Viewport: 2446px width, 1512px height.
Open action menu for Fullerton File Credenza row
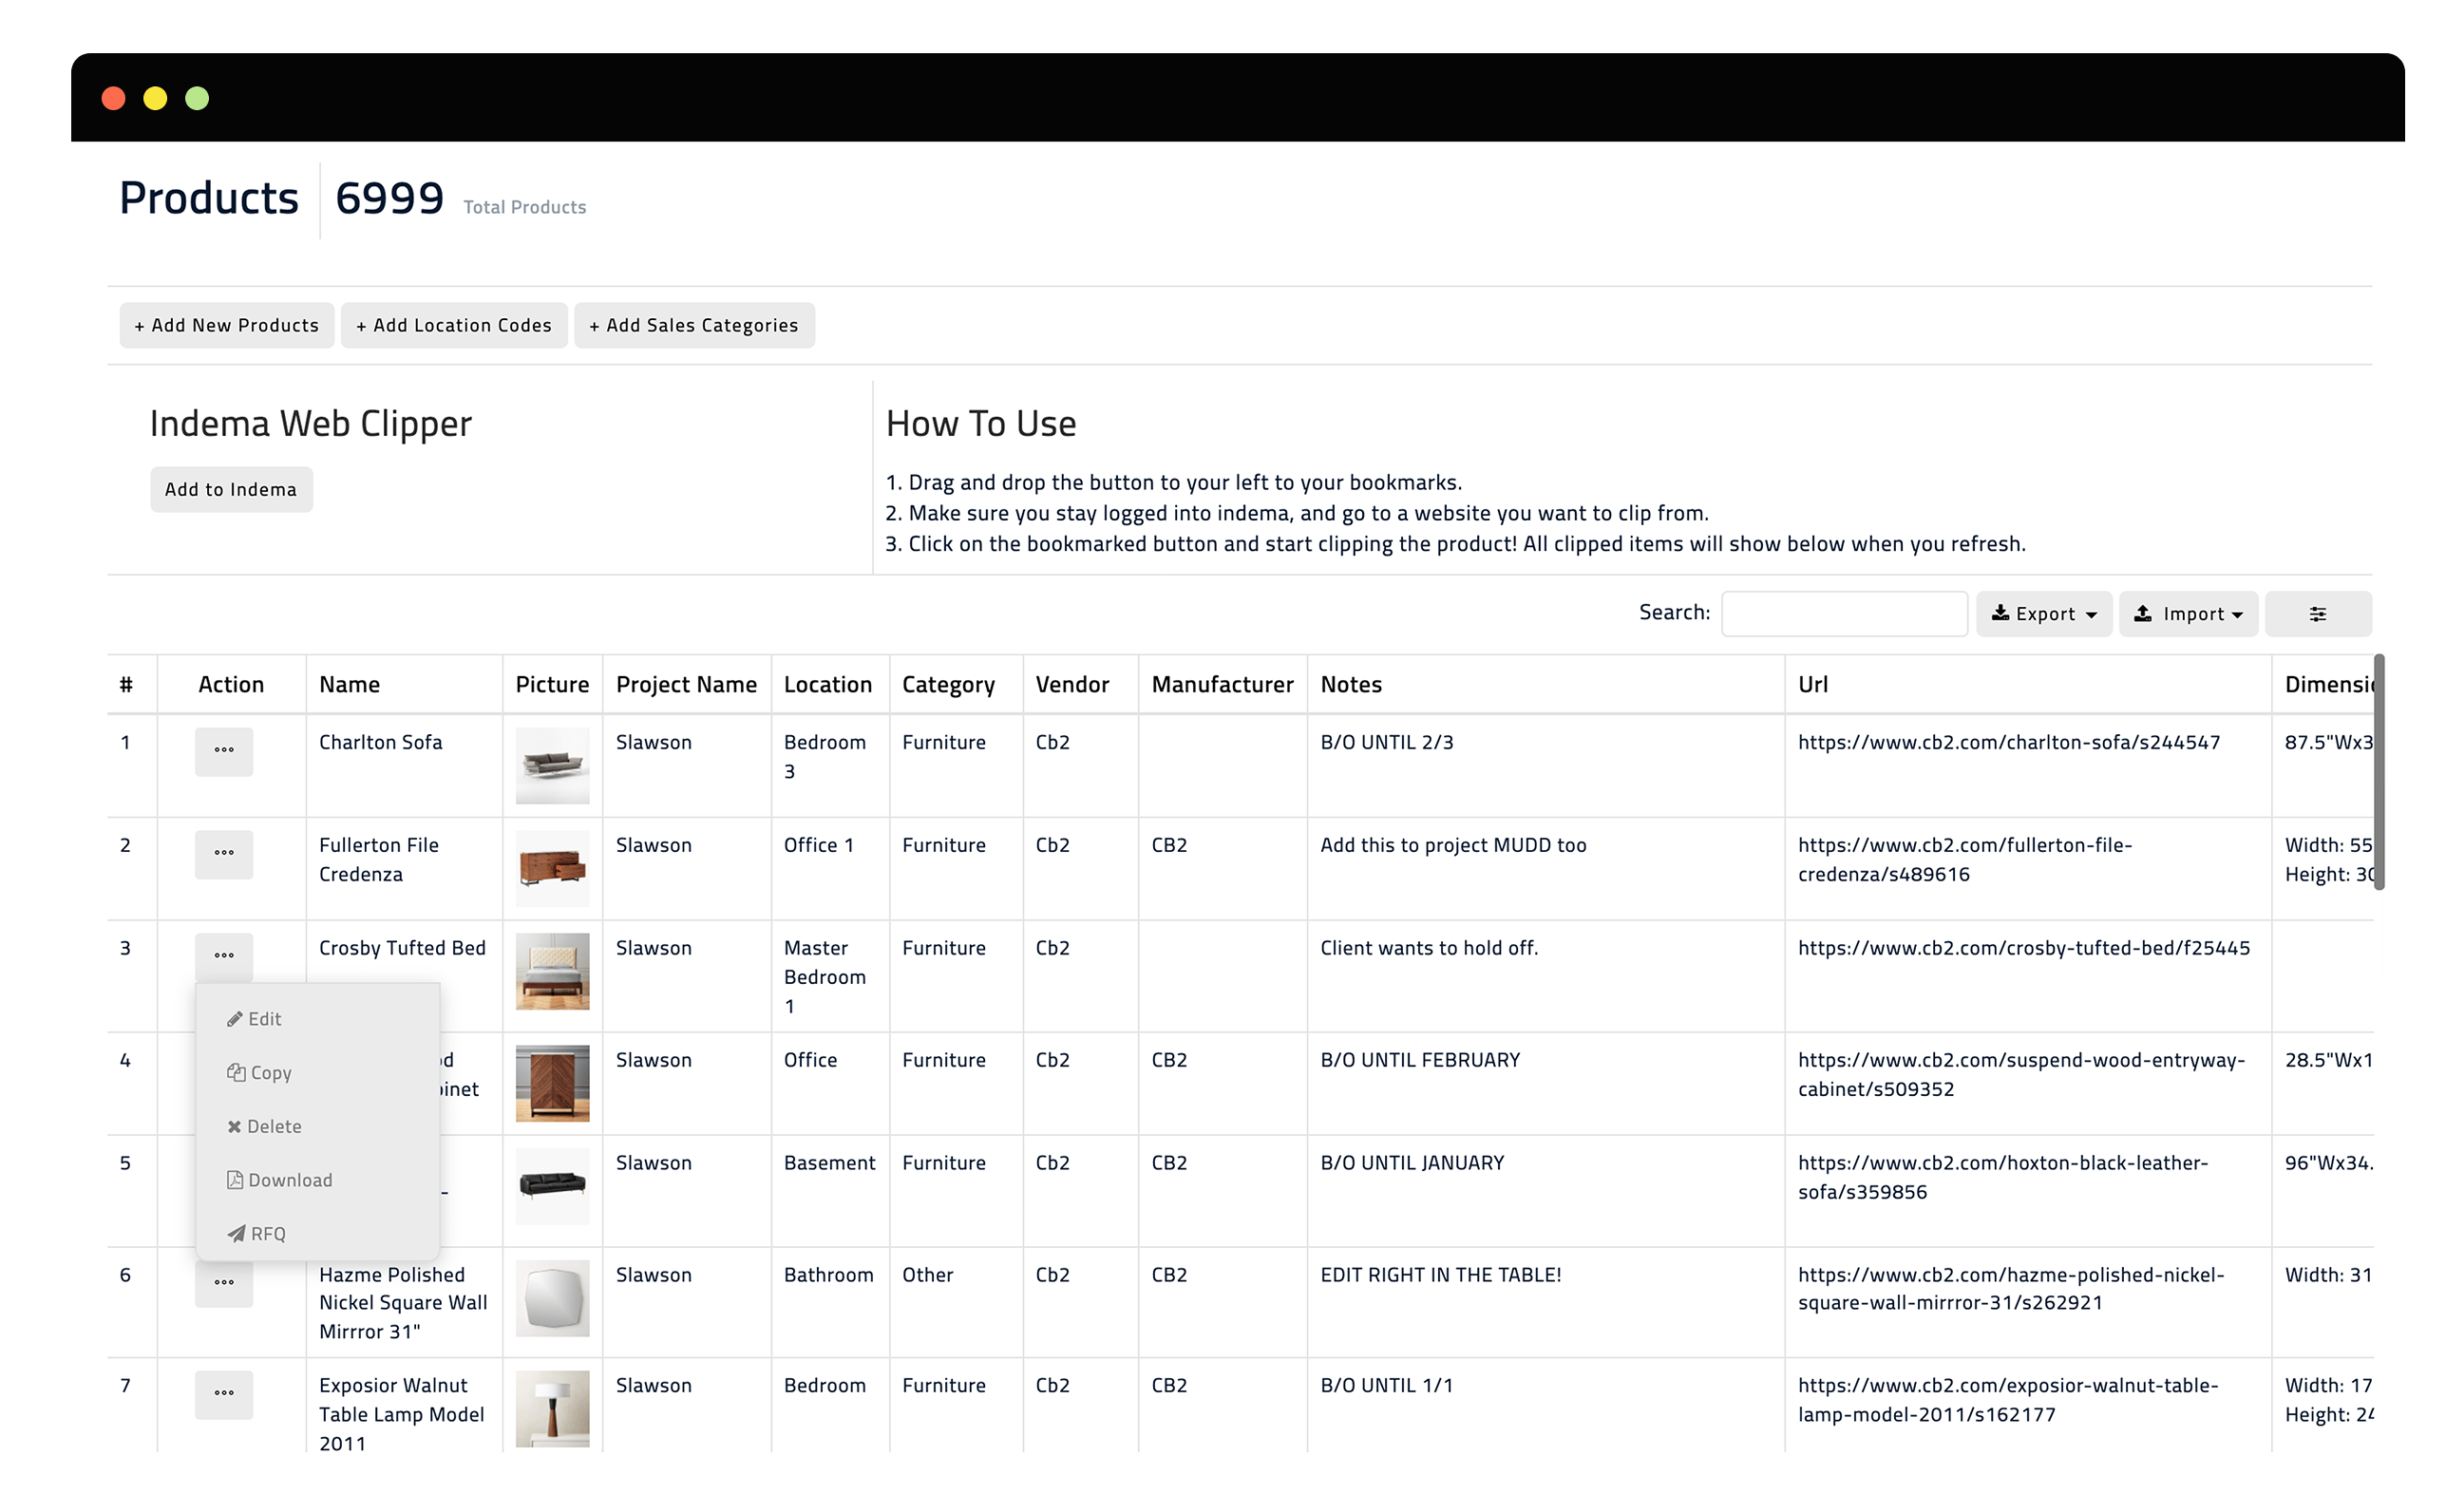tap(223, 855)
